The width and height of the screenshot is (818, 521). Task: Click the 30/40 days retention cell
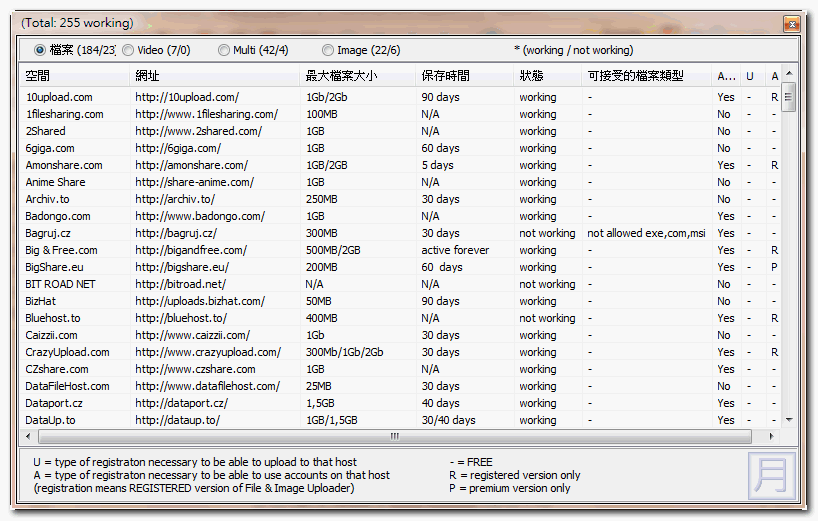pyautogui.click(x=448, y=420)
